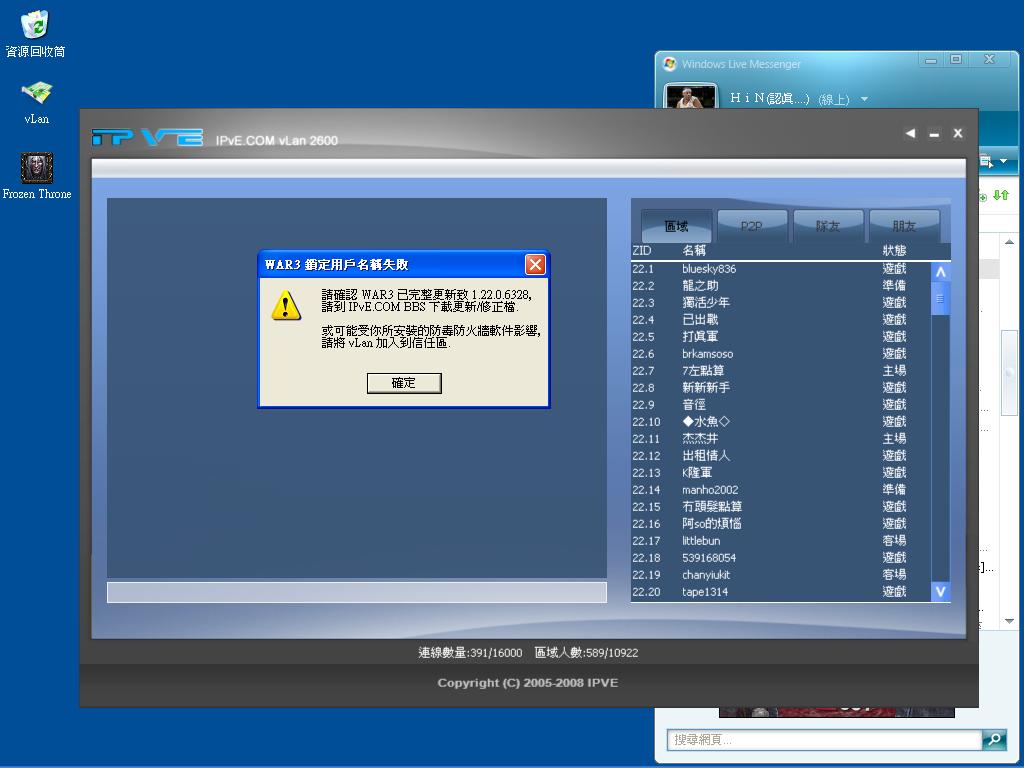Click the display picture in Messenger

(690, 95)
